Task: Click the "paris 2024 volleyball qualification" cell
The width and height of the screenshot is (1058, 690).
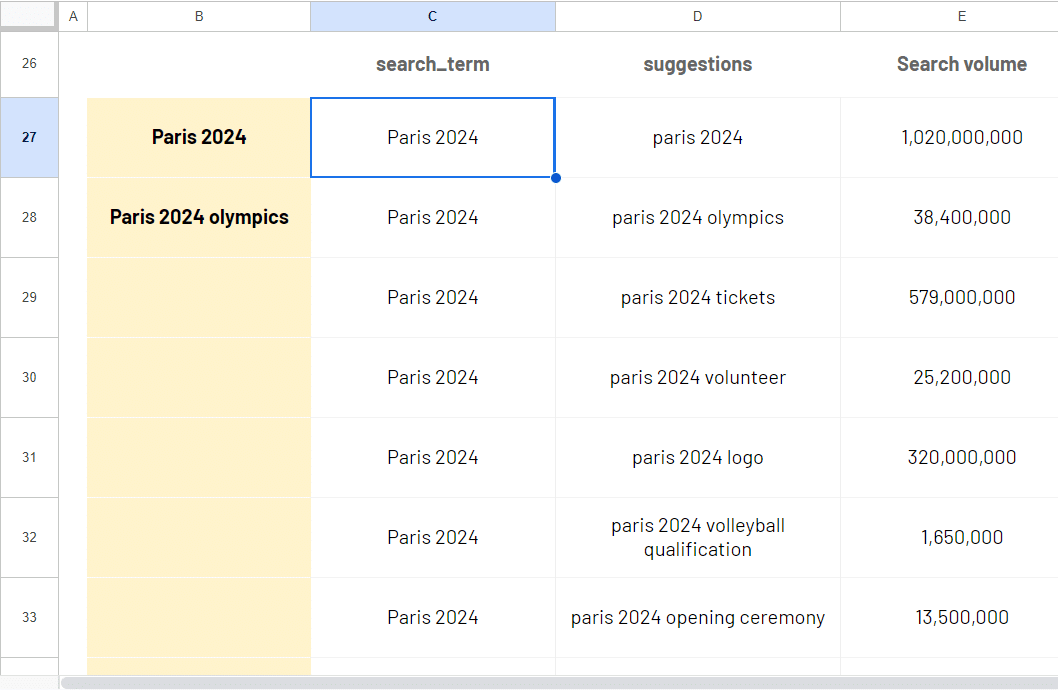Action: tap(697, 537)
